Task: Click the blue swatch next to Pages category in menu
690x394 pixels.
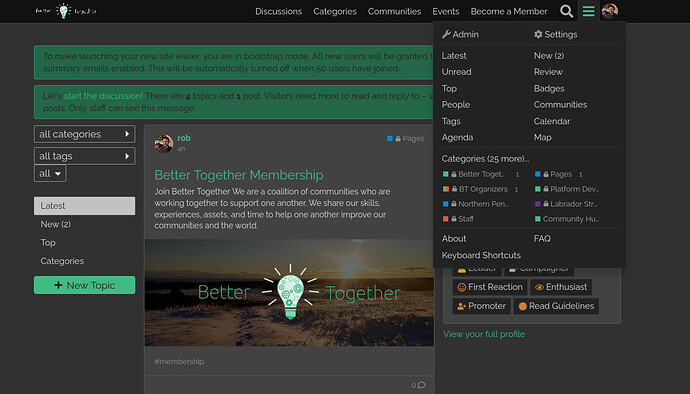Action: pyautogui.click(x=537, y=174)
